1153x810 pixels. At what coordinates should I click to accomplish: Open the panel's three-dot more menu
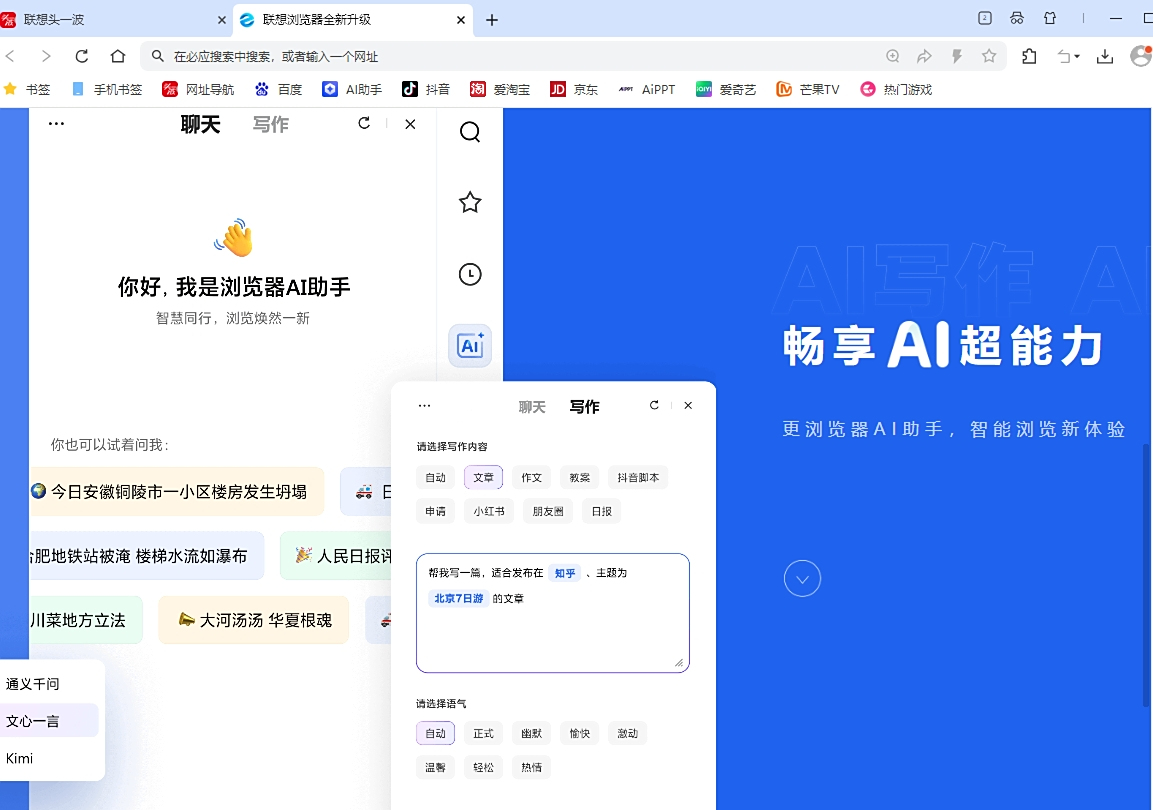[x=424, y=405]
